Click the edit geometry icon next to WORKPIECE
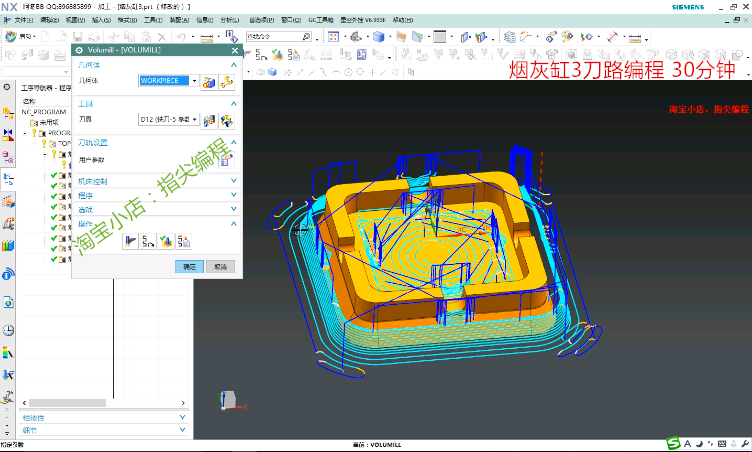 click(226, 81)
